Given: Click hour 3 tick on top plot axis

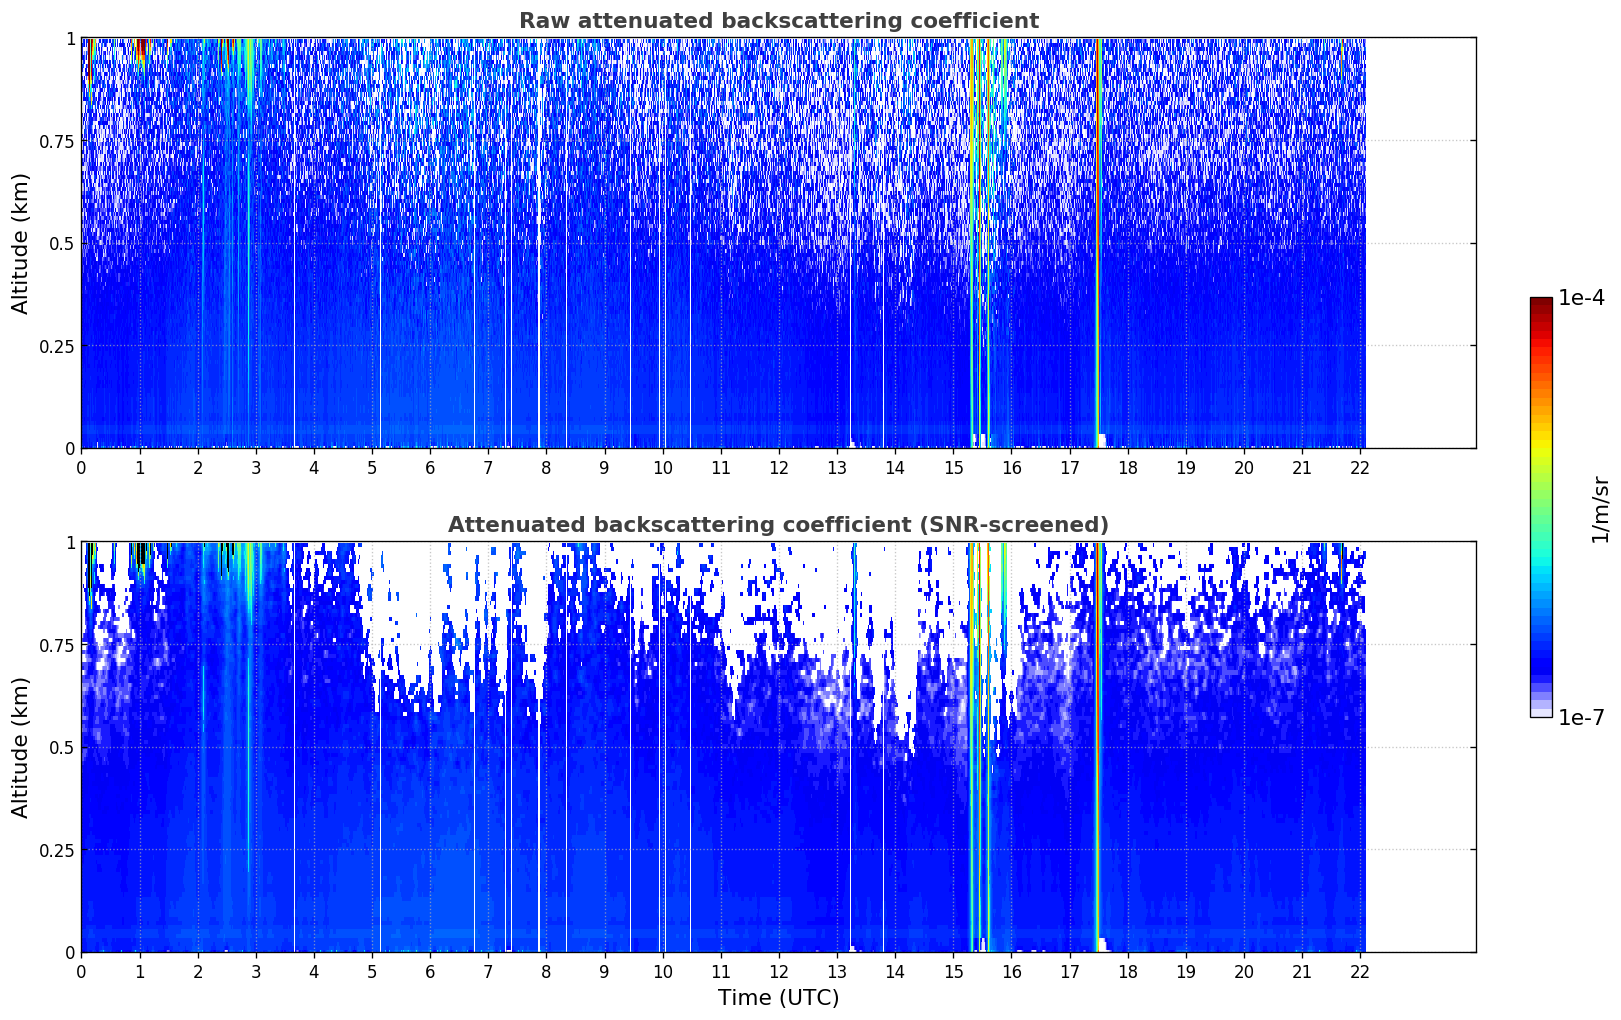Looking at the screenshot, I should pyautogui.click(x=256, y=467).
